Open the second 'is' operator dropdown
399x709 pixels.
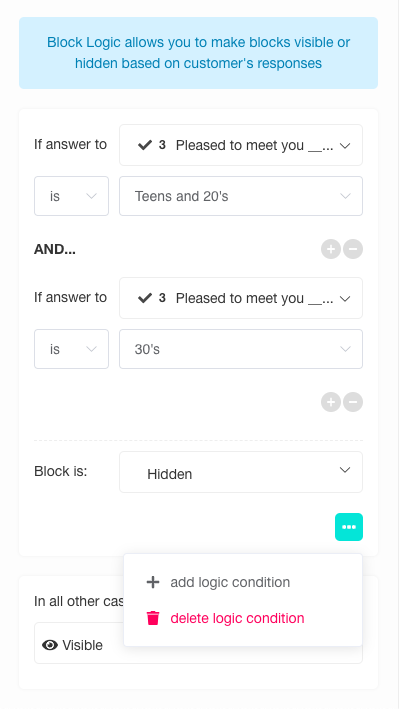coord(71,349)
